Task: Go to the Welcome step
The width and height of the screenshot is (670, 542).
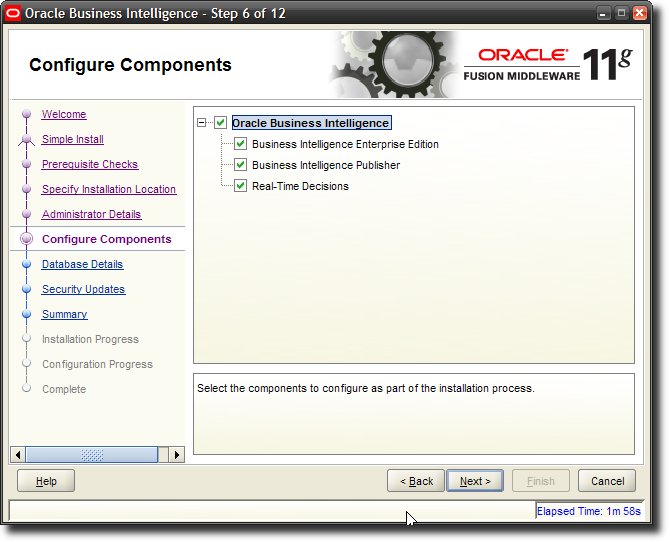Action: point(64,114)
